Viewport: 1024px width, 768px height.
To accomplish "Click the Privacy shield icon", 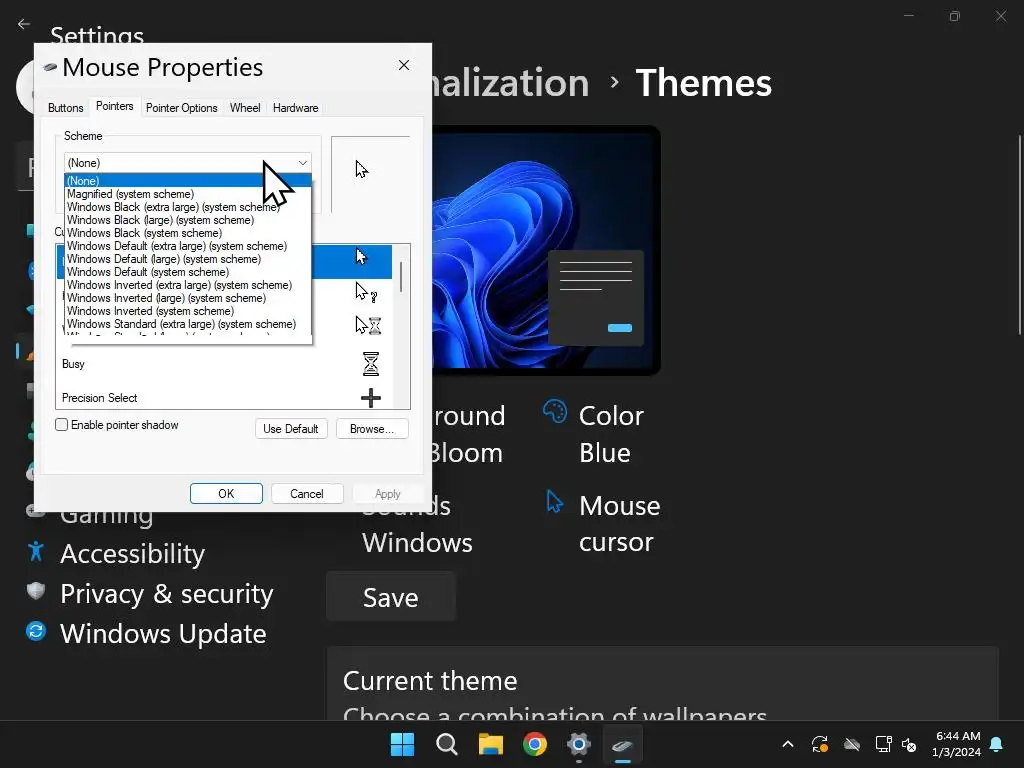I will pyautogui.click(x=36, y=591).
